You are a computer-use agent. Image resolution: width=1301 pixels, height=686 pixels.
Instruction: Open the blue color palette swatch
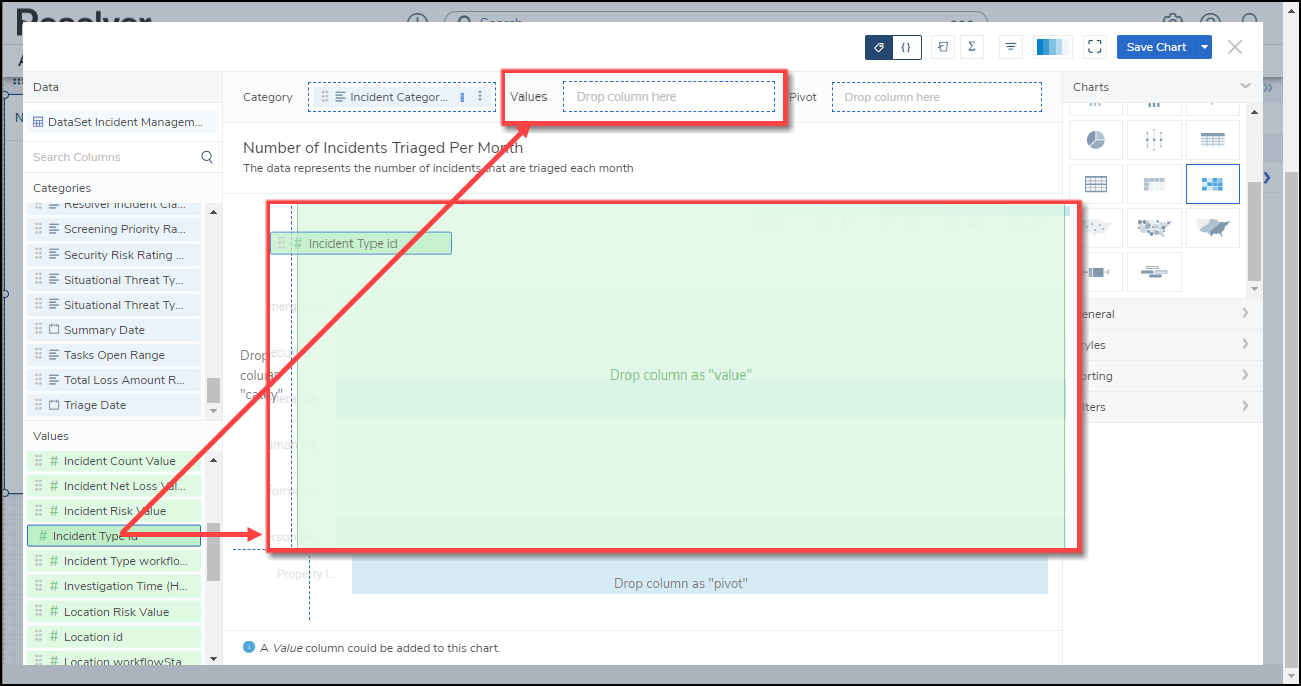coord(1052,47)
